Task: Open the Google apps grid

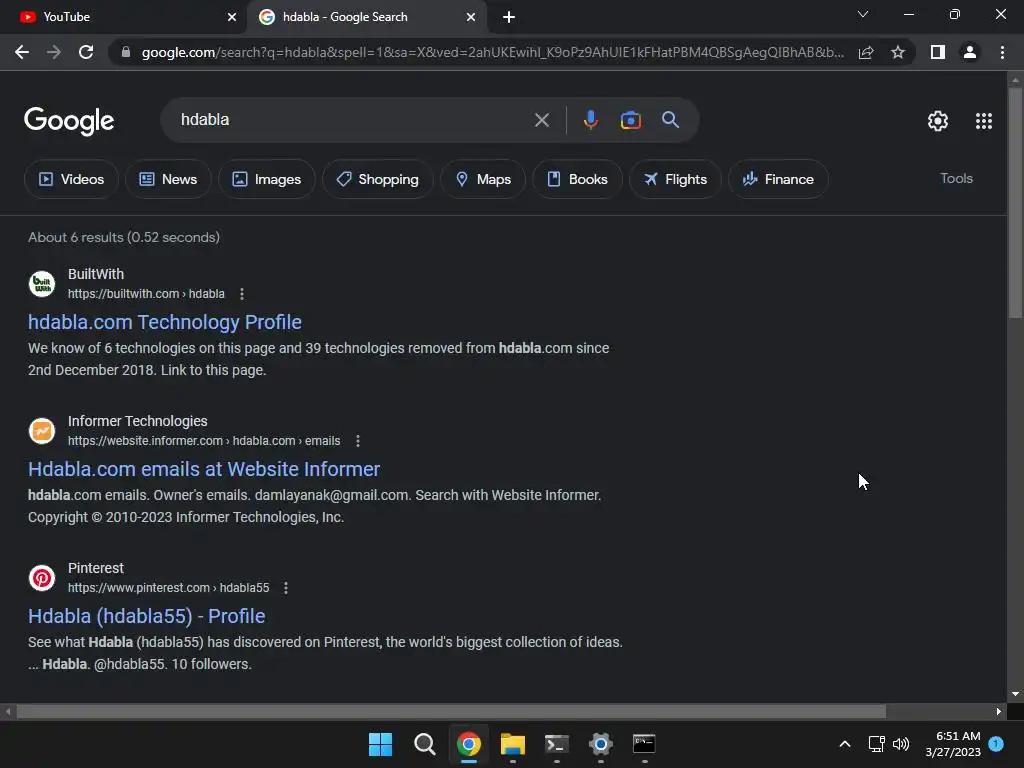Action: (x=984, y=121)
